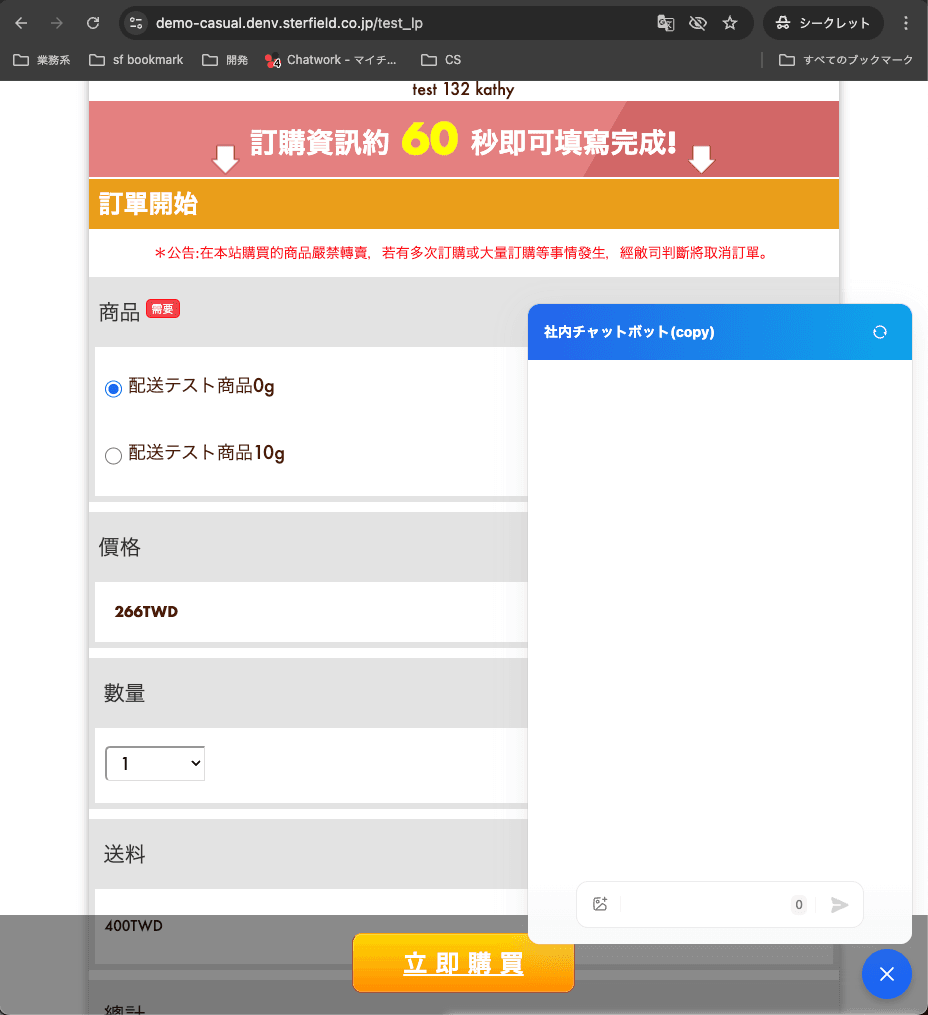Close the chatbot with the blue X button
Image resolution: width=928 pixels, height=1015 pixels.
[x=887, y=974]
